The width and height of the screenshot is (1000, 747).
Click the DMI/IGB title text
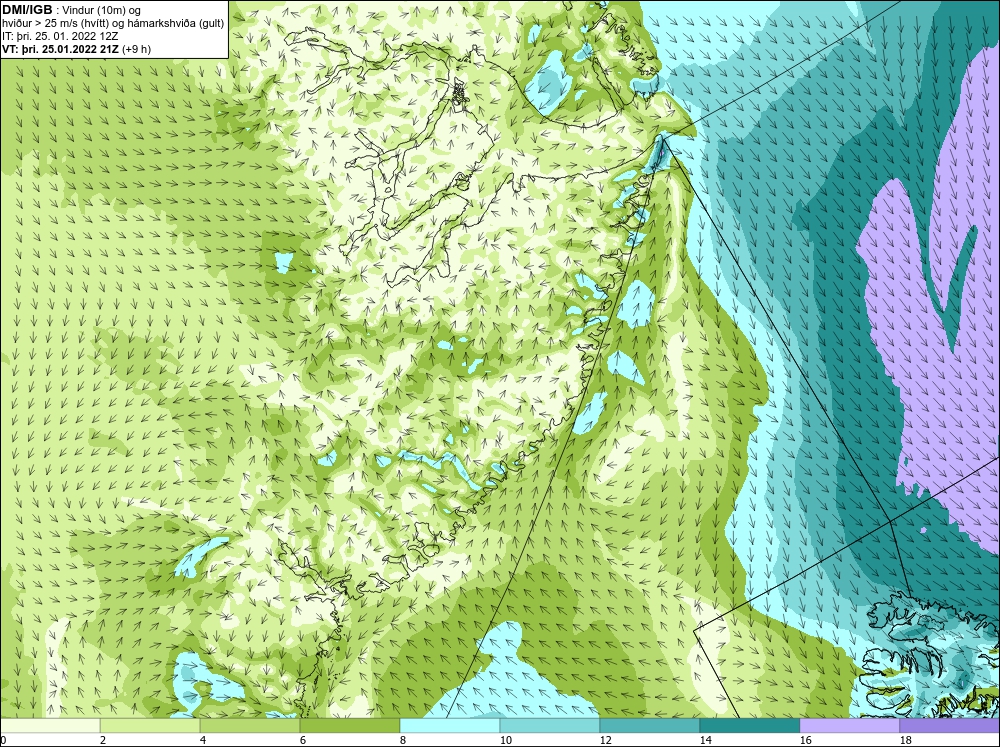[27, 10]
